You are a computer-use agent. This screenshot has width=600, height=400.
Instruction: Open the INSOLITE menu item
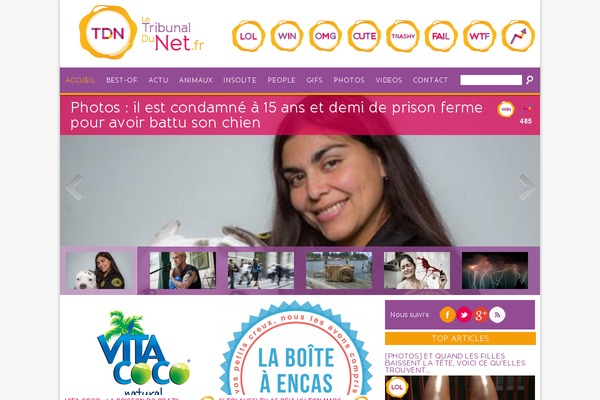pos(240,80)
